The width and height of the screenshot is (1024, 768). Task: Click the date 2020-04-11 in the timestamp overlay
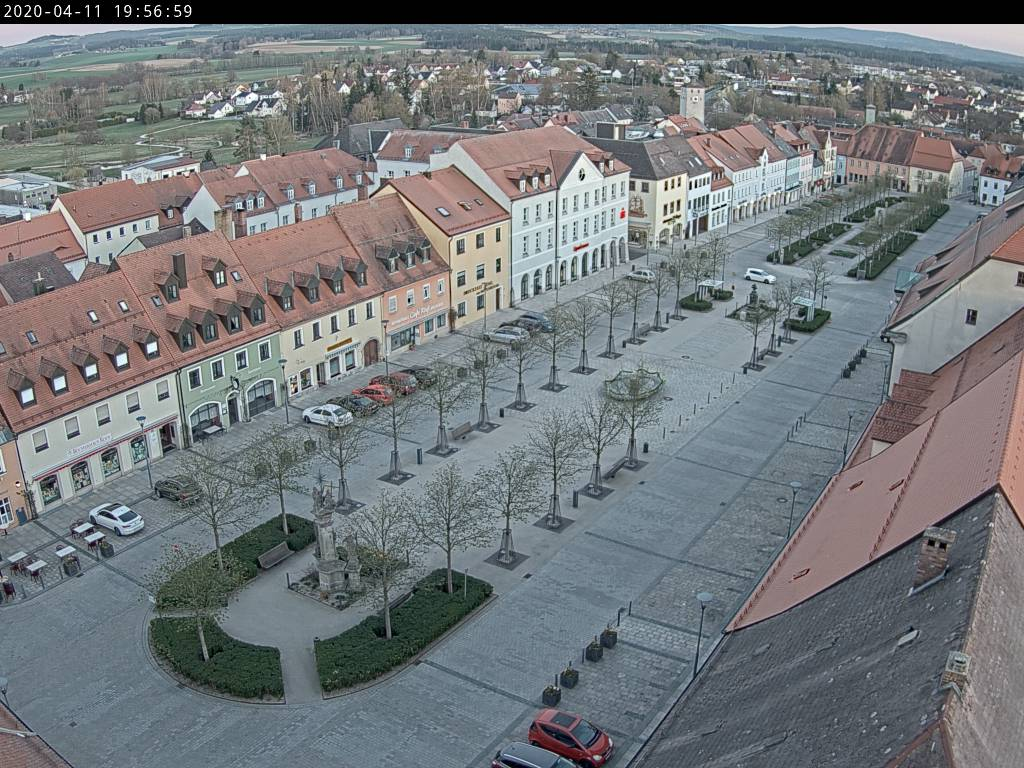(52, 12)
